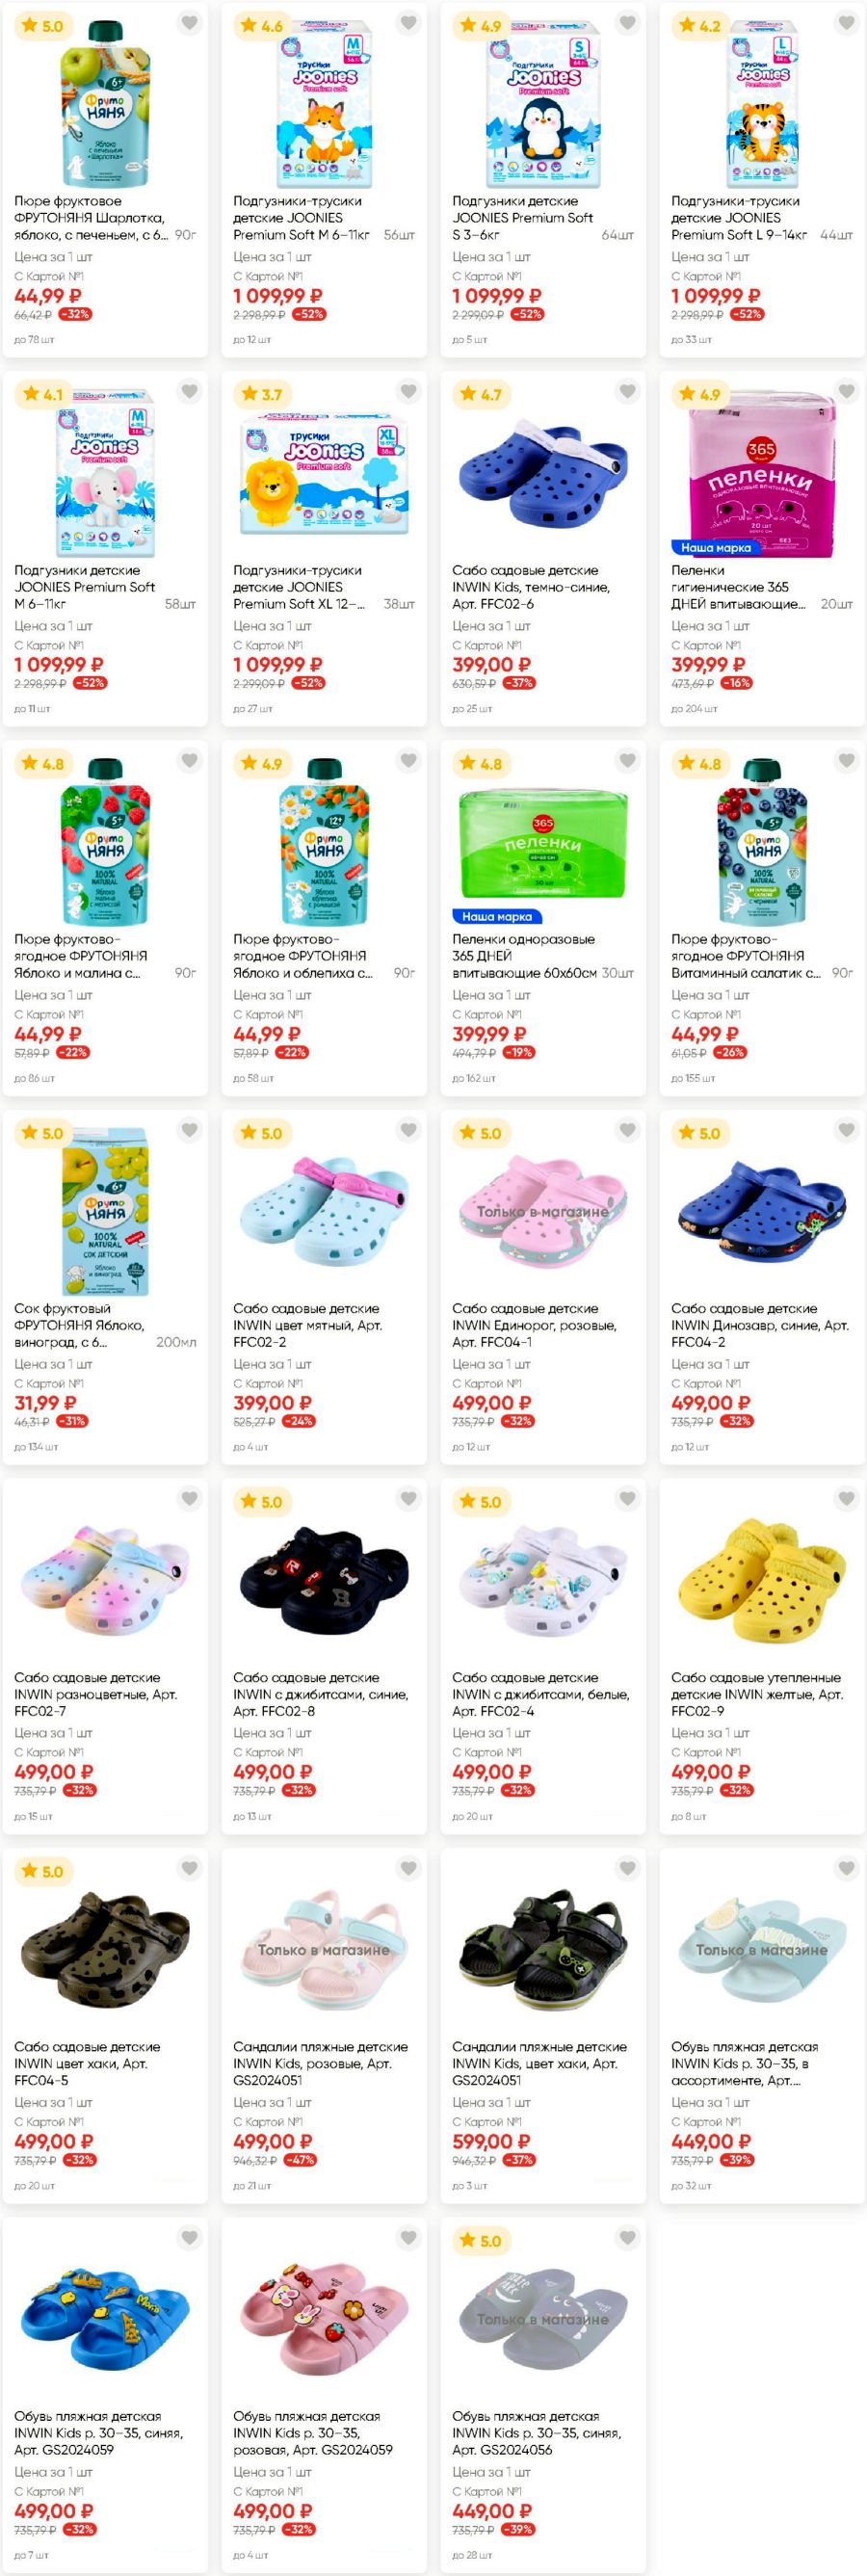This screenshot has height=2576, width=867.
Task: Open Сабо садовые INWIN Динозавр, синие link
Action: 760,1325
